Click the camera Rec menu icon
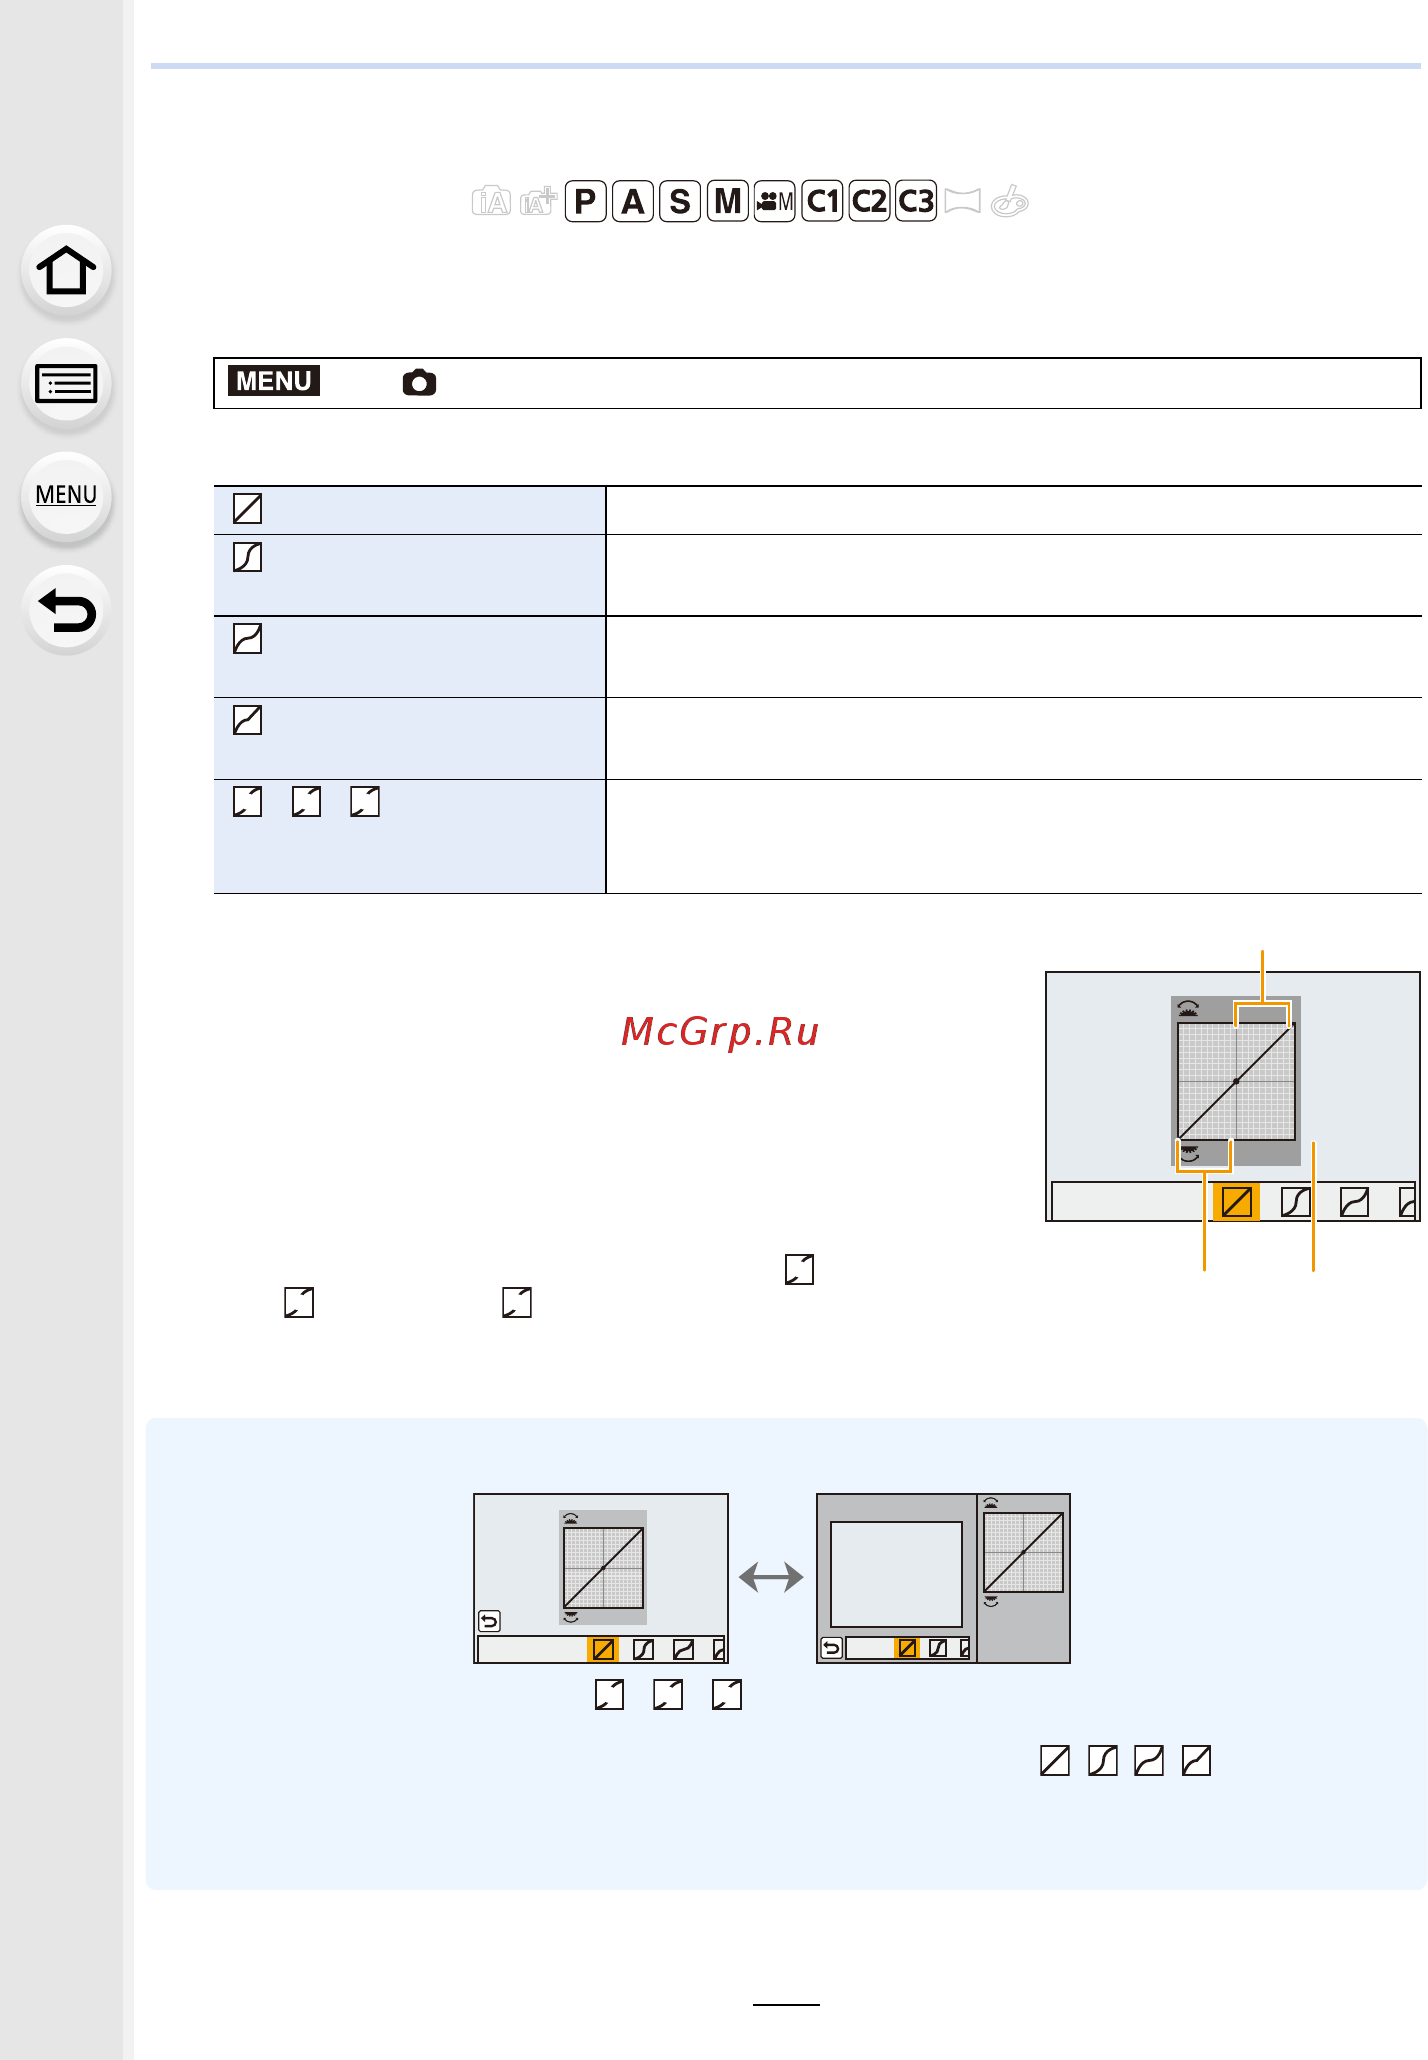Screen dimensions: 1428x2060 coord(420,383)
